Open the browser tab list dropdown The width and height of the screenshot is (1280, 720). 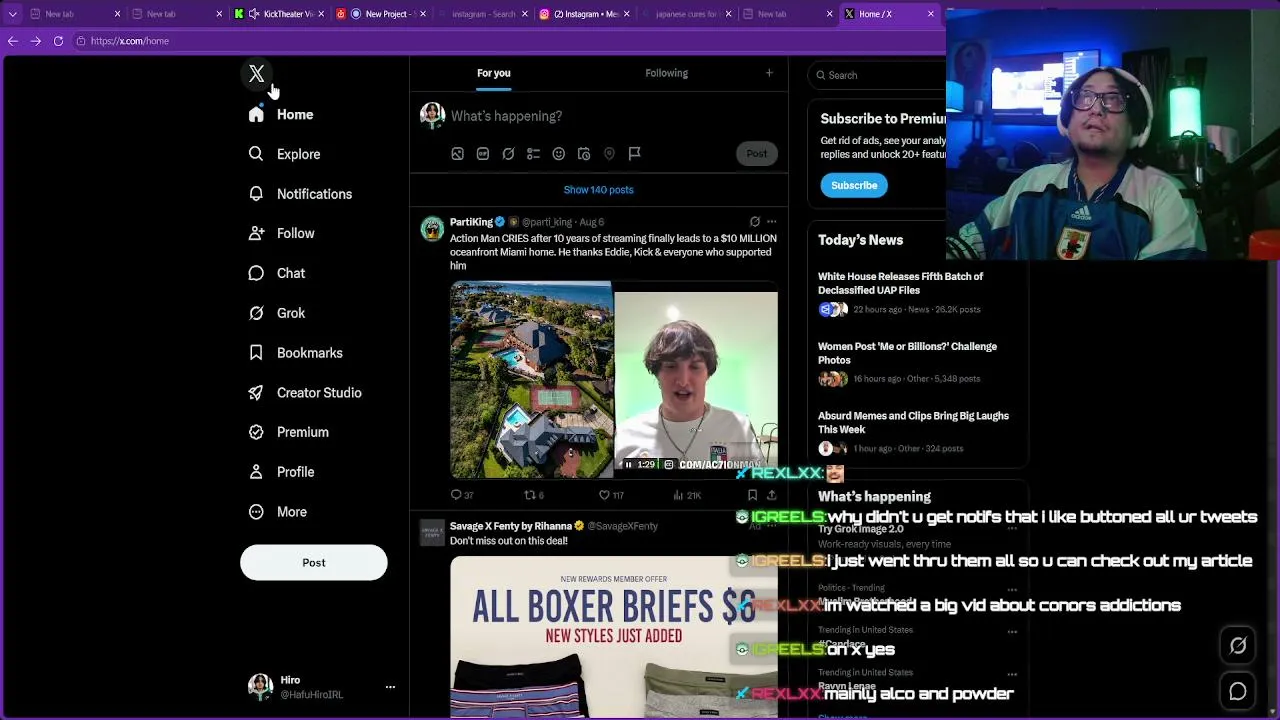click(x=12, y=14)
